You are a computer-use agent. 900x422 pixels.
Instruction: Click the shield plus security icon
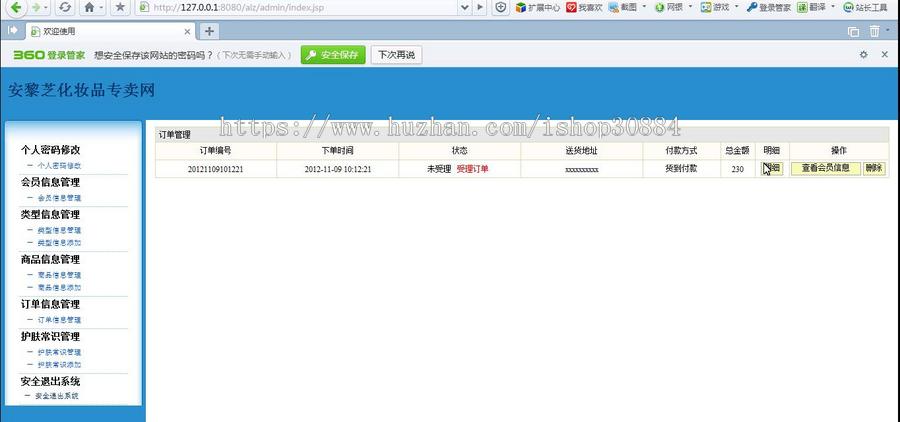point(501,7)
